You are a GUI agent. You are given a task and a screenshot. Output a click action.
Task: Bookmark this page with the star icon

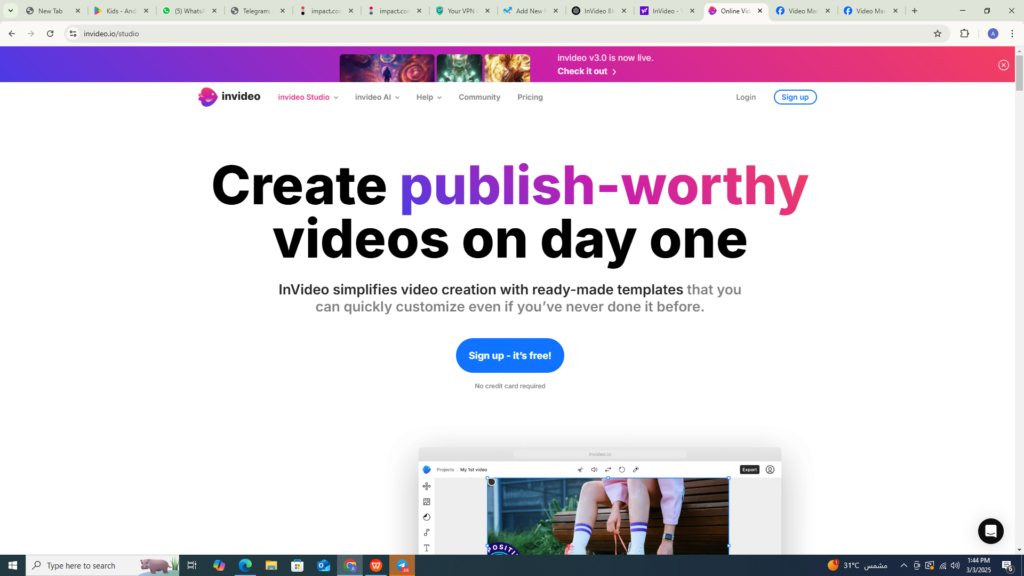[937, 33]
